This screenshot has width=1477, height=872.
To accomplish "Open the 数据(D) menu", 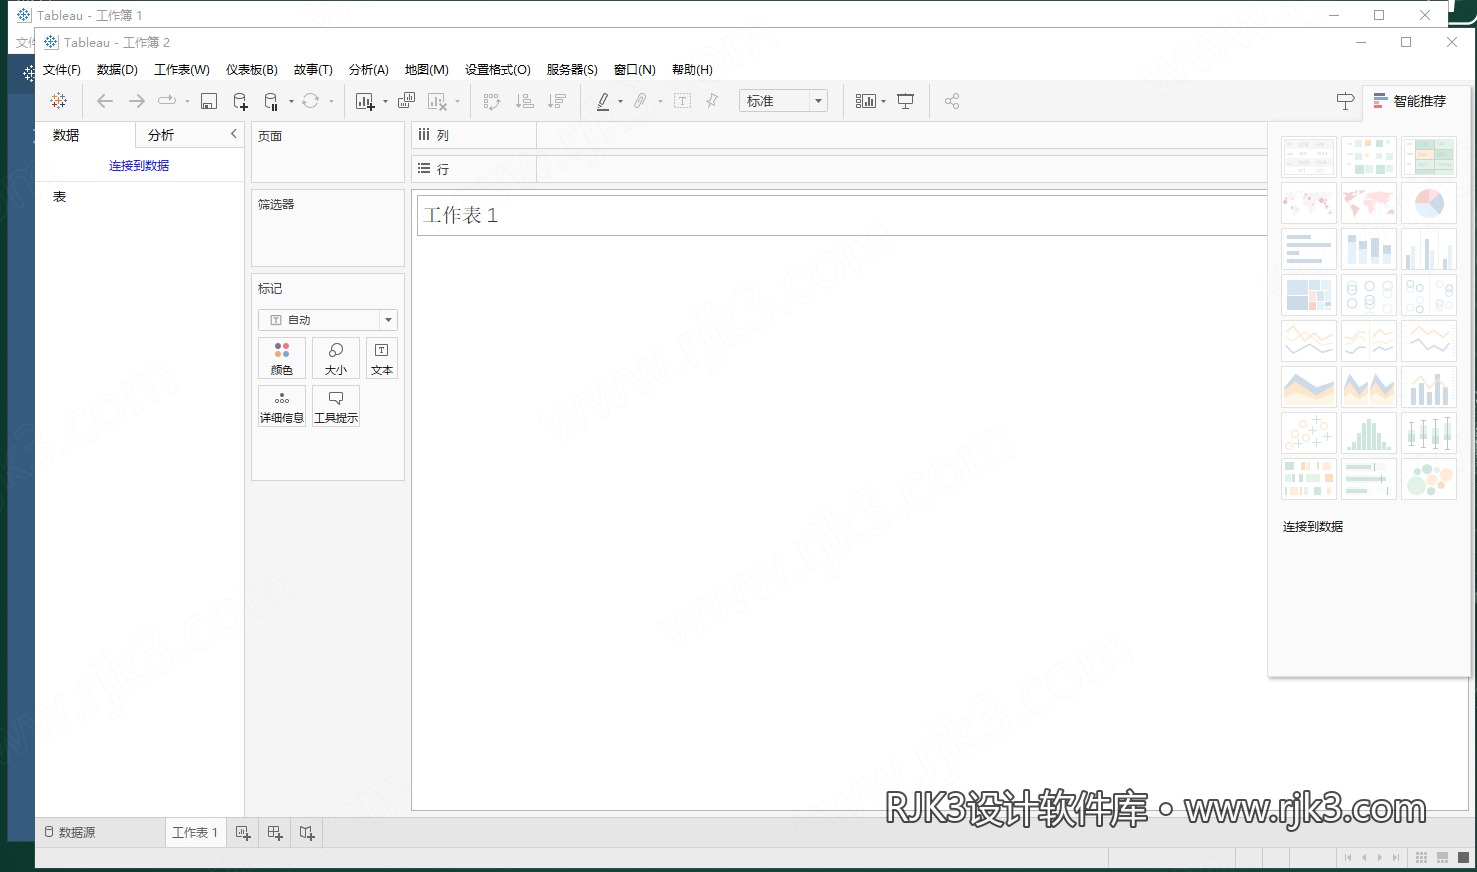I will click(x=117, y=70).
